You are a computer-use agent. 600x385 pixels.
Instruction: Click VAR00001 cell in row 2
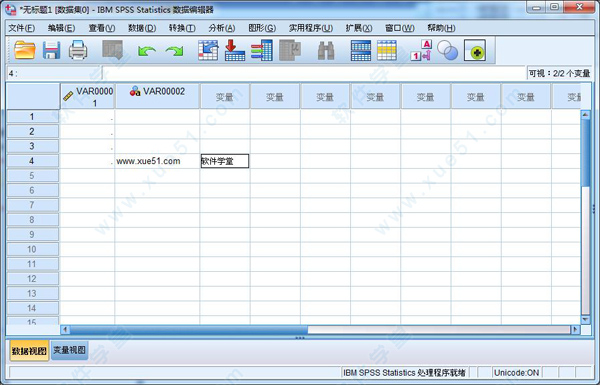[88, 132]
